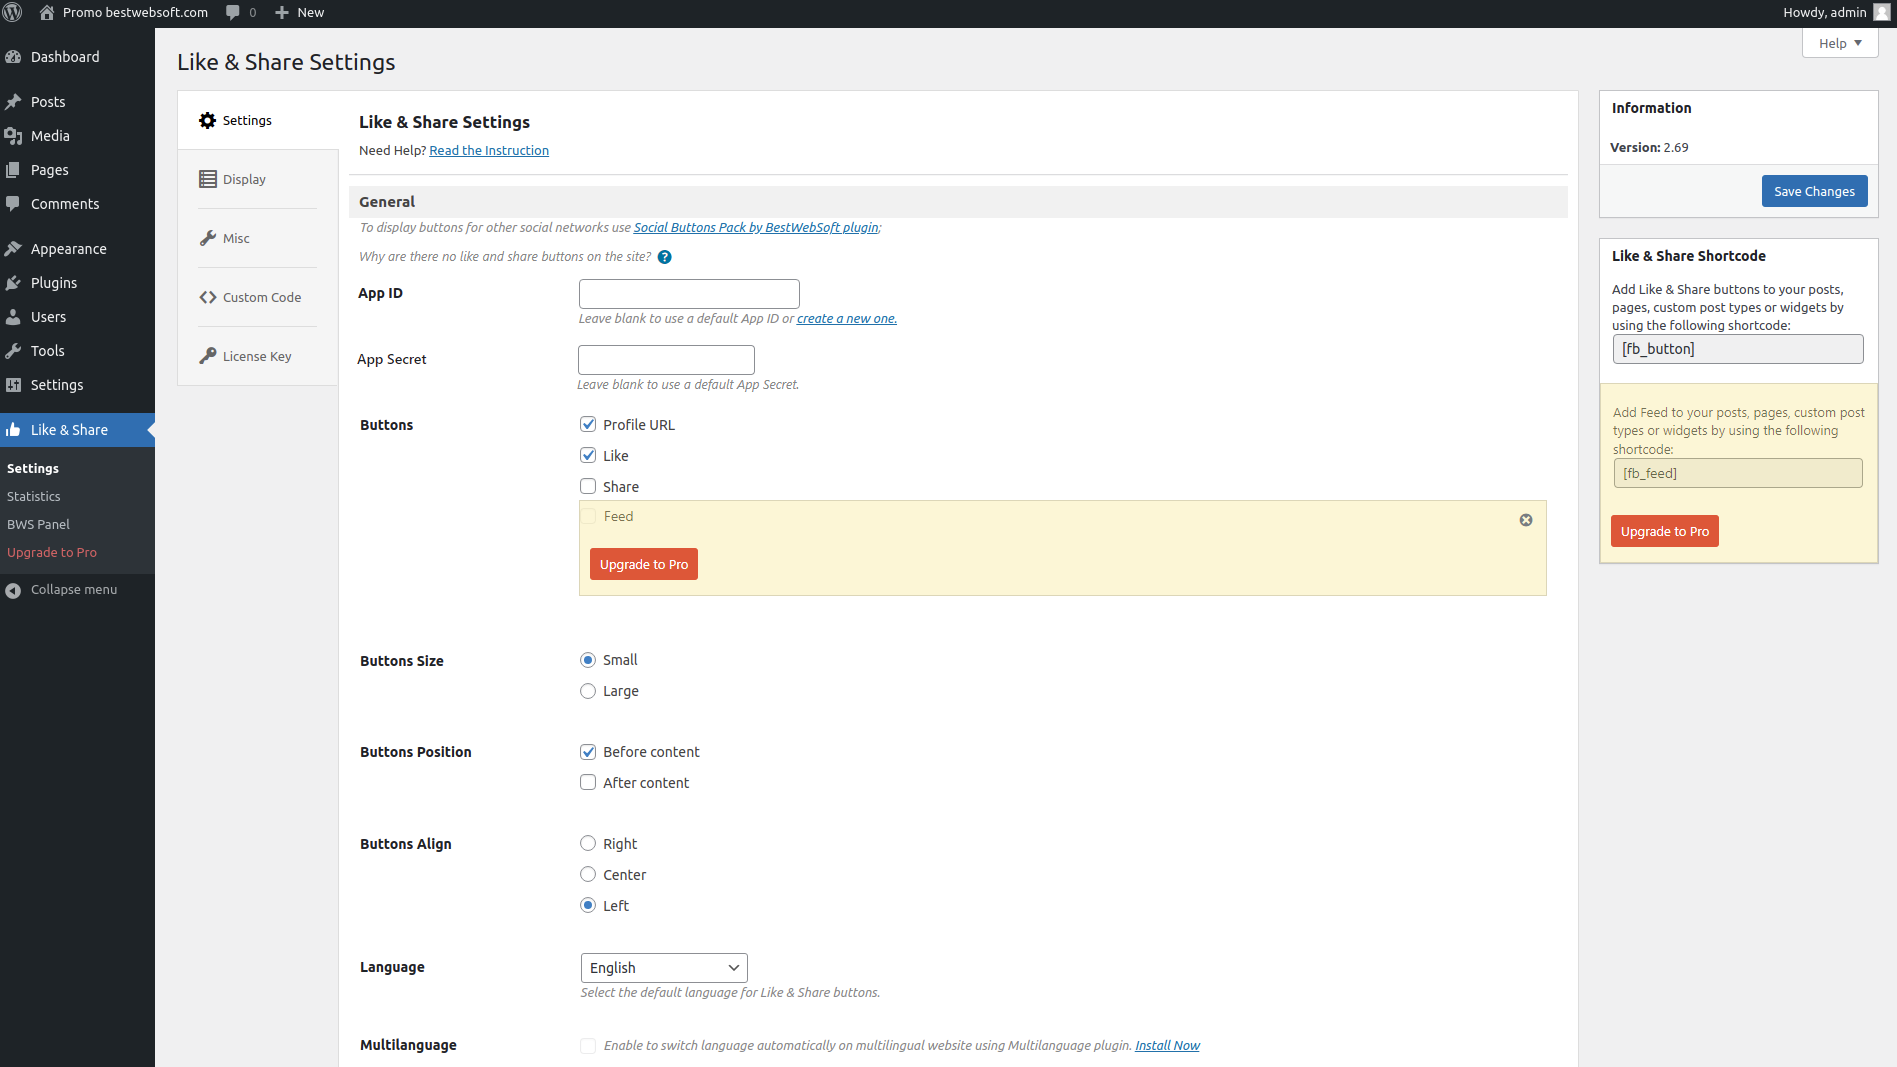The height and width of the screenshot is (1067, 1897).
Task: Click the plus icon next to New
Action: [282, 13]
